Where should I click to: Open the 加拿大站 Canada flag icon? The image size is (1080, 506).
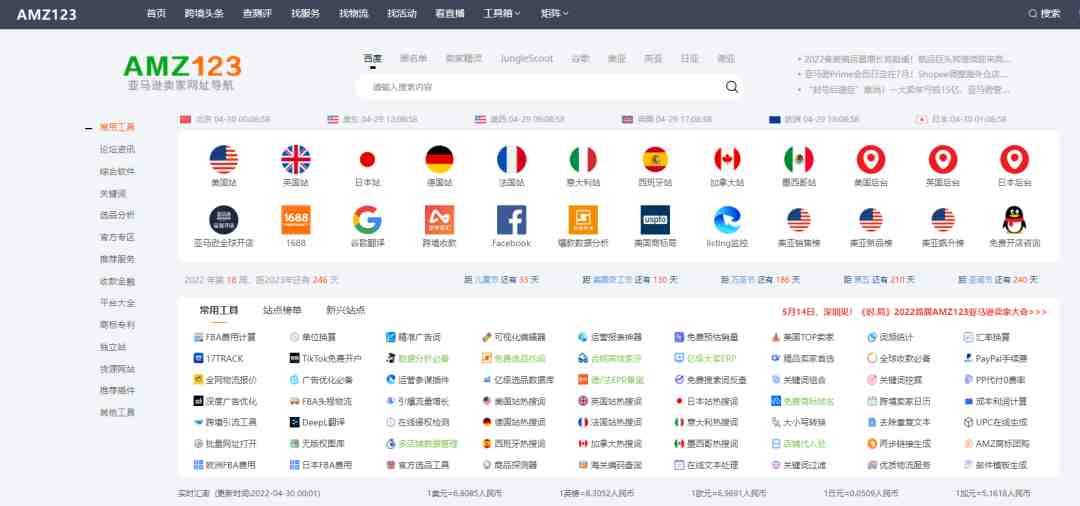tap(727, 160)
